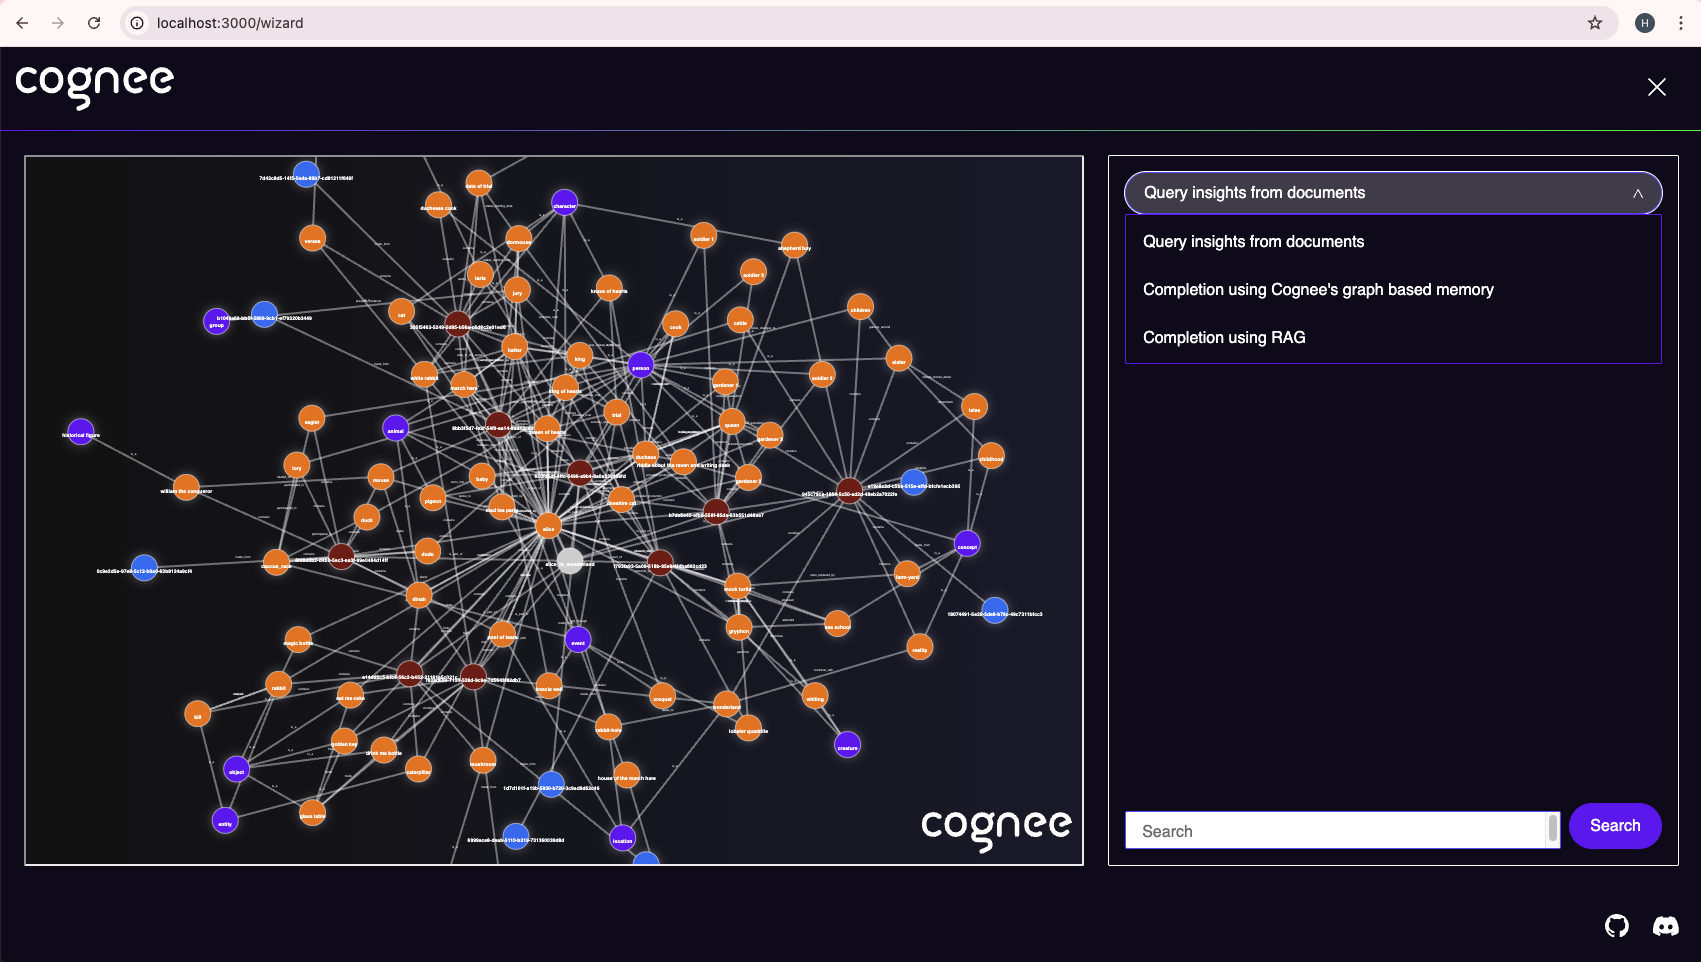1701x962 pixels.
Task: Select the purple 'person' node
Action: [x=641, y=365]
